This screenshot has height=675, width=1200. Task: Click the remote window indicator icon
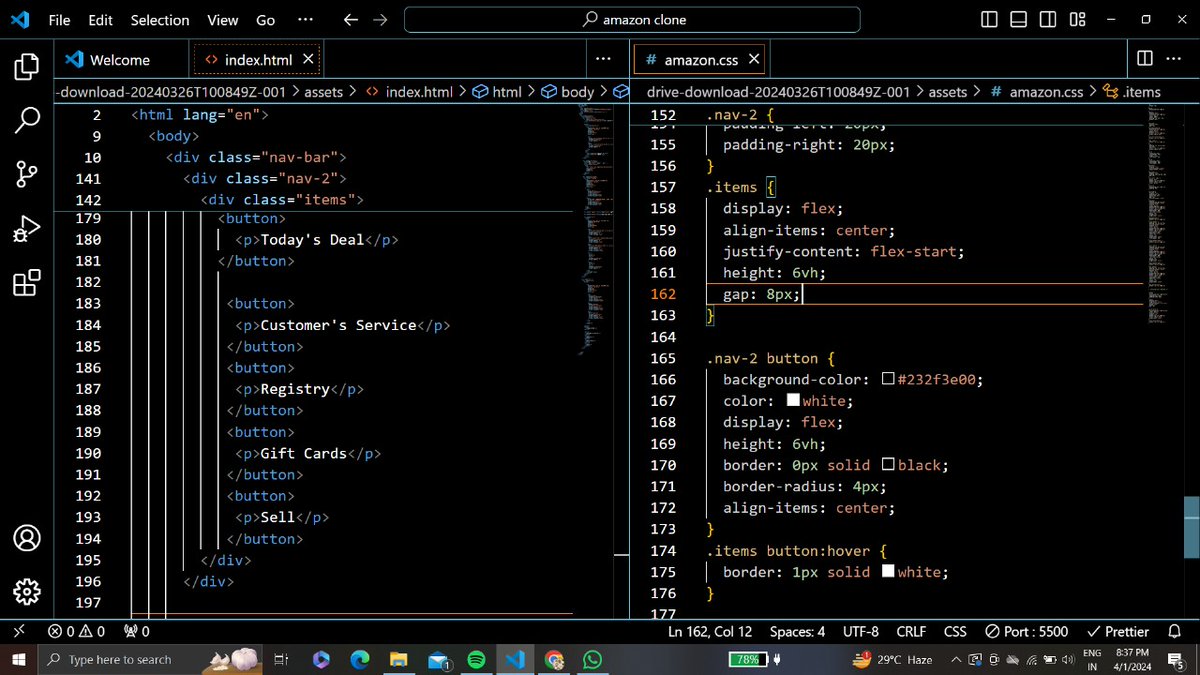pyautogui.click(x=18, y=631)
